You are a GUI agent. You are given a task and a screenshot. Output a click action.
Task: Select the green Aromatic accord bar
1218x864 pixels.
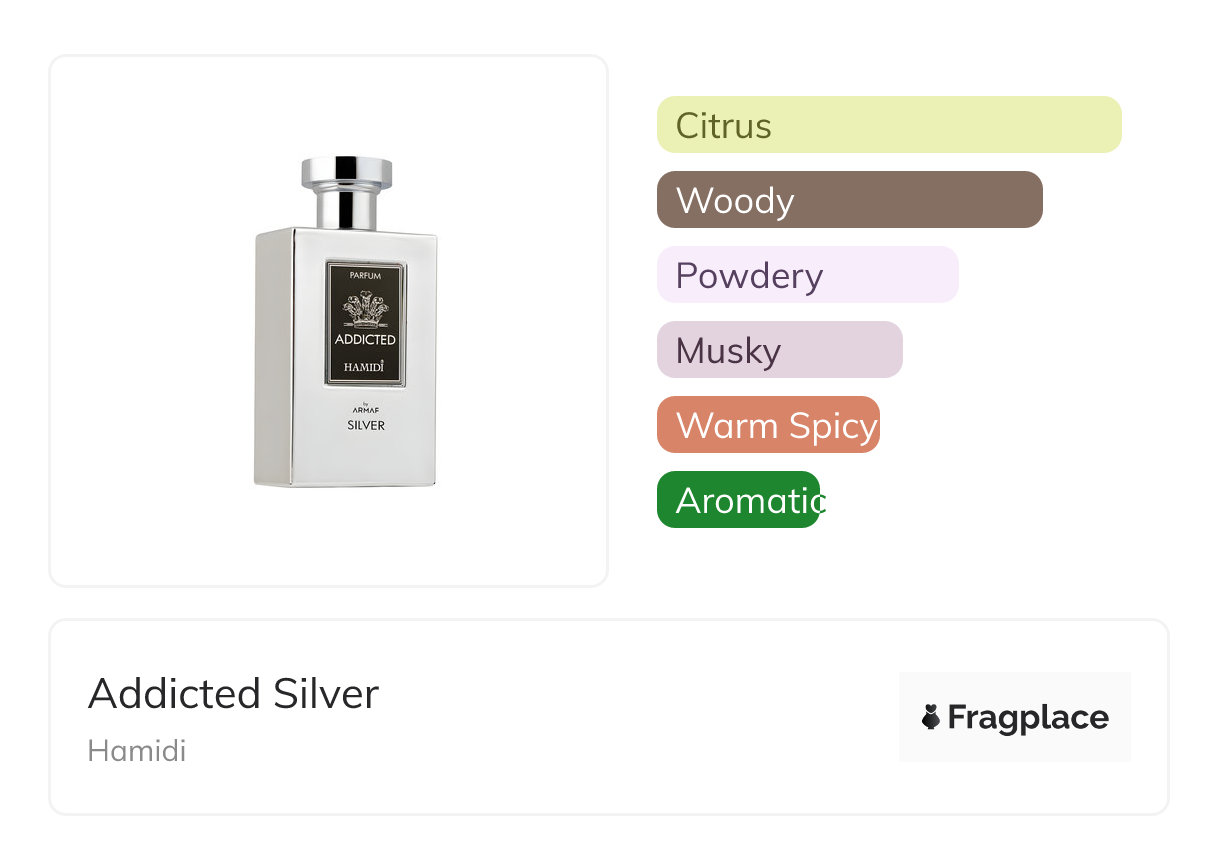(x=738, y=500)
